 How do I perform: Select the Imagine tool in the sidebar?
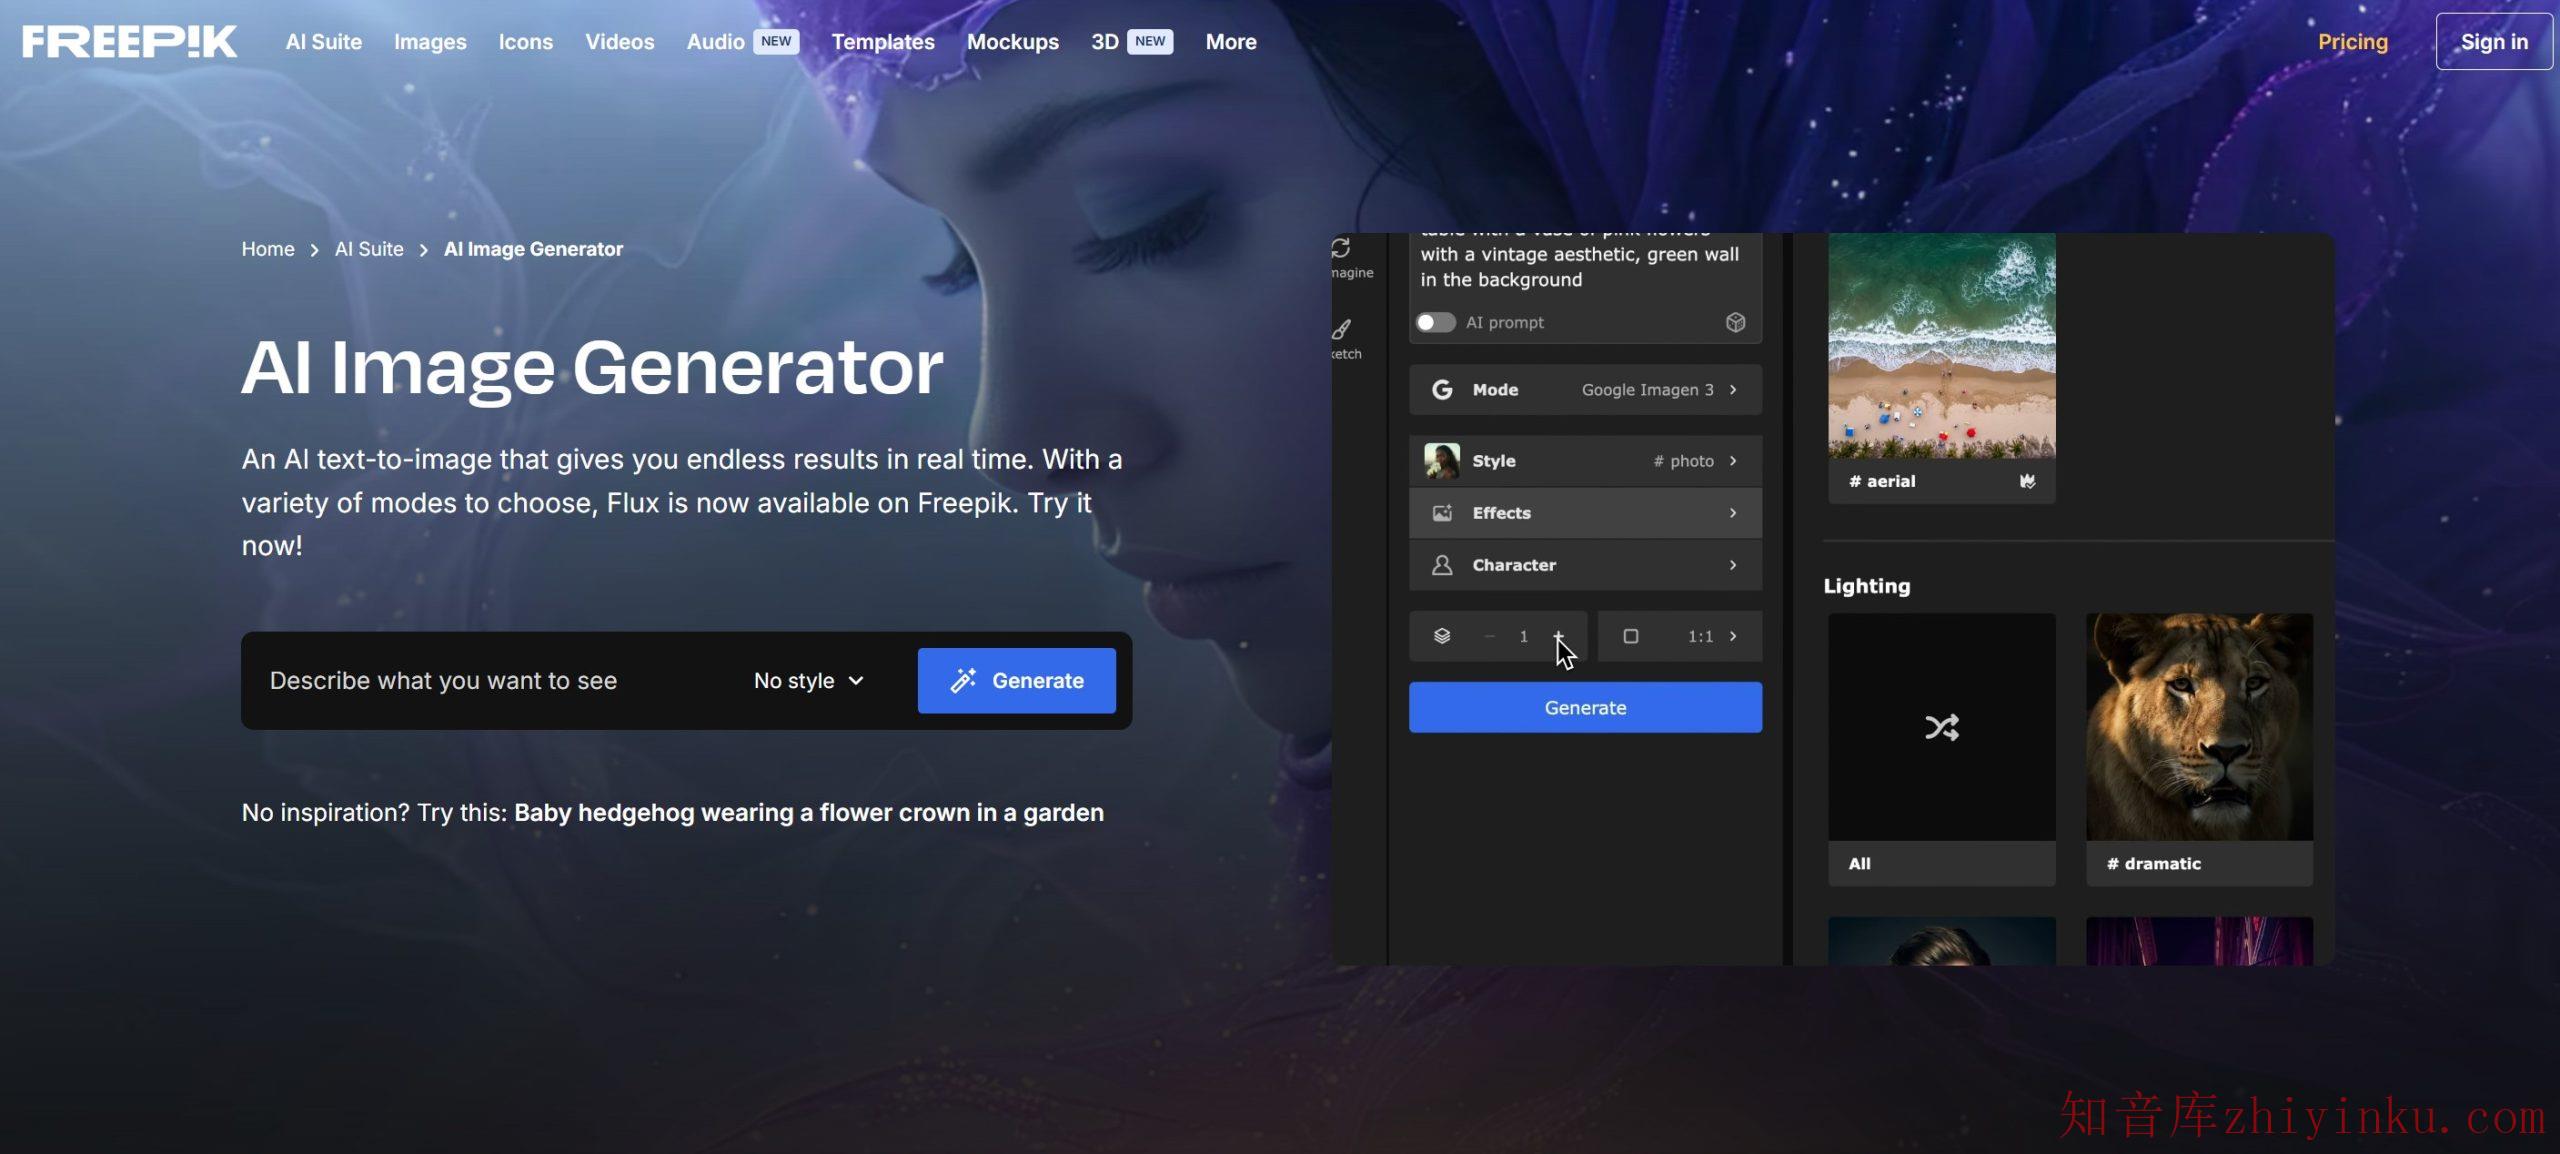[1347, 255]
